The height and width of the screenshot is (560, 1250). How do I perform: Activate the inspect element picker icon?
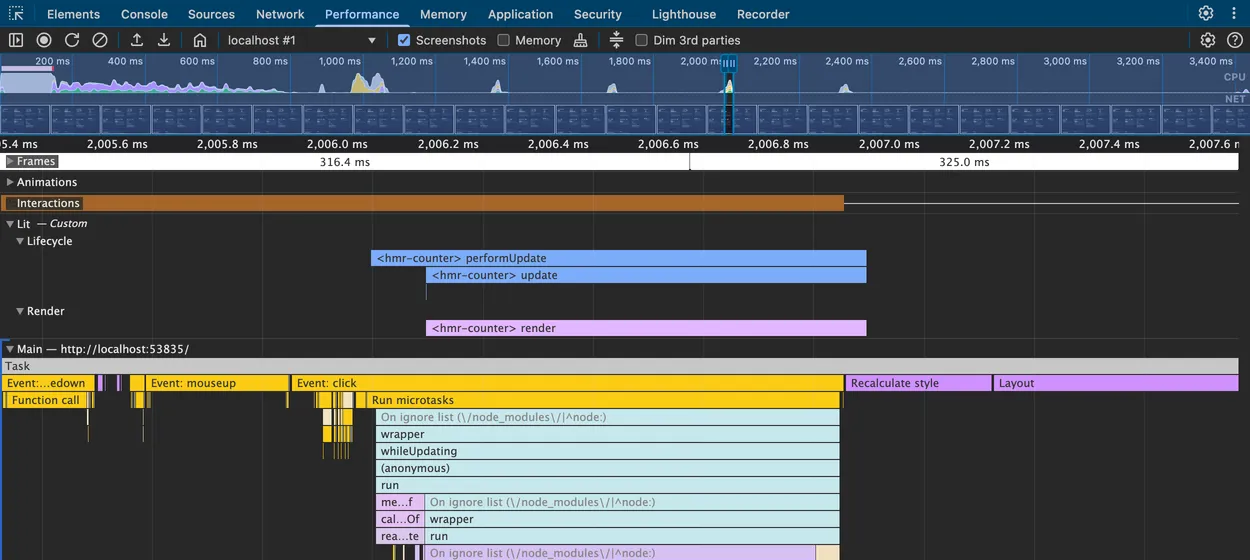[x=16, y=14]
